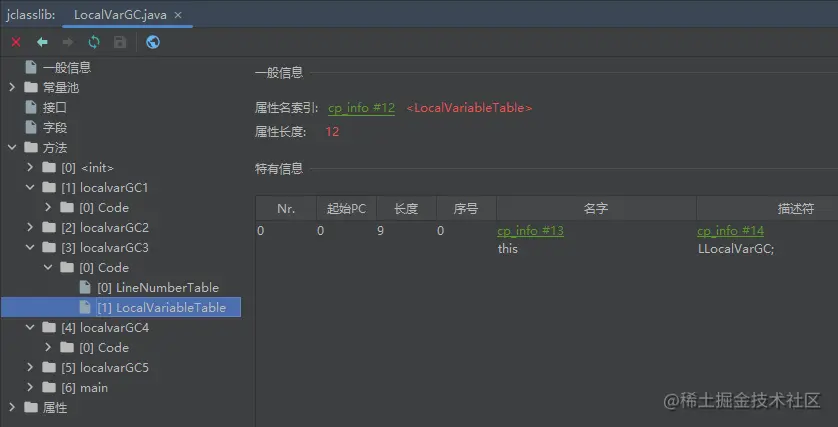Click the 起始PC column header

346,208
